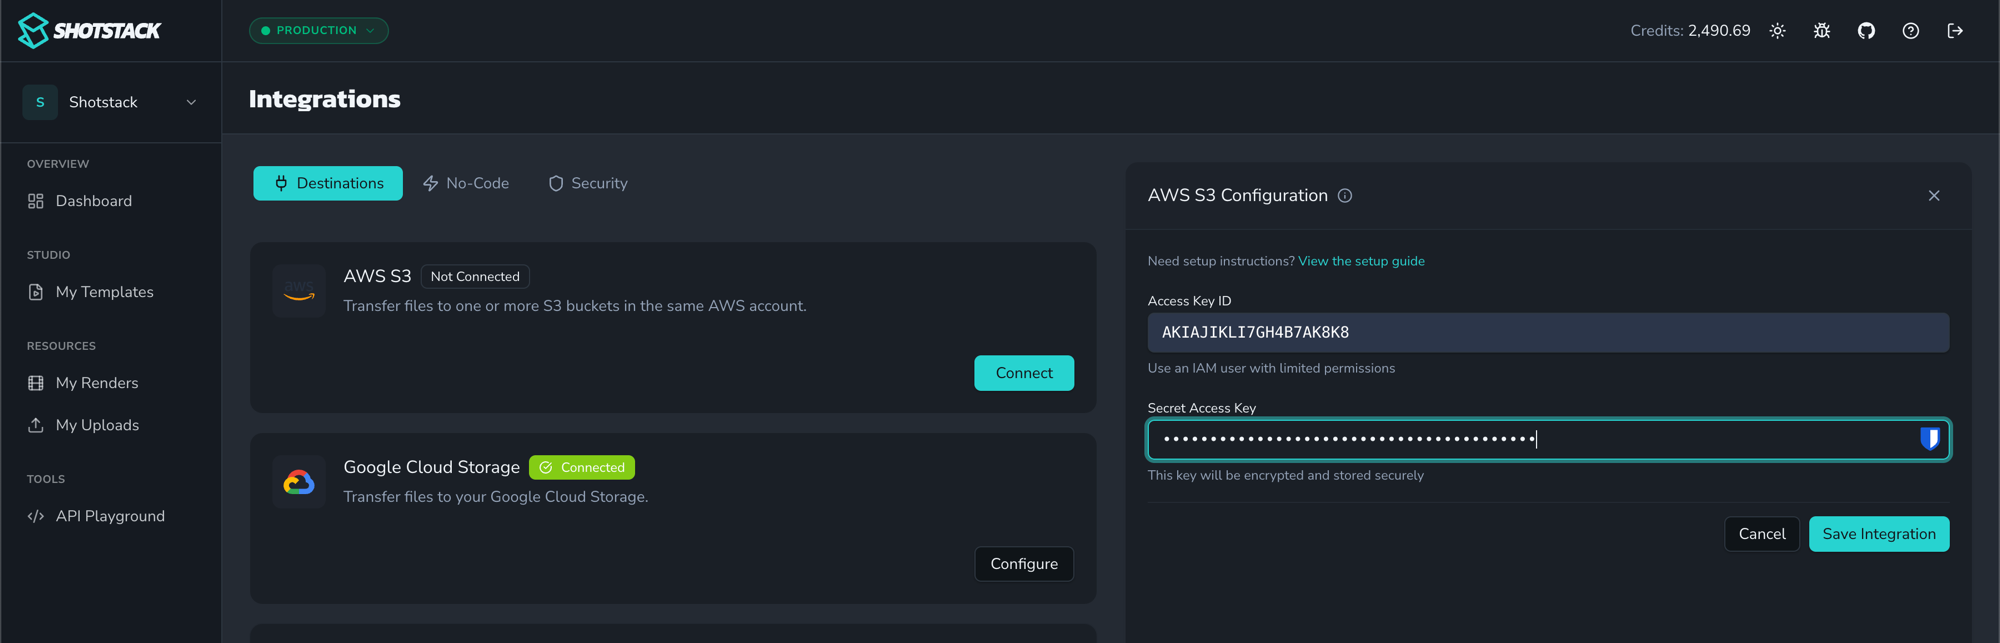Click the Credits: 2,490.69 text

tap(1690, 31)
